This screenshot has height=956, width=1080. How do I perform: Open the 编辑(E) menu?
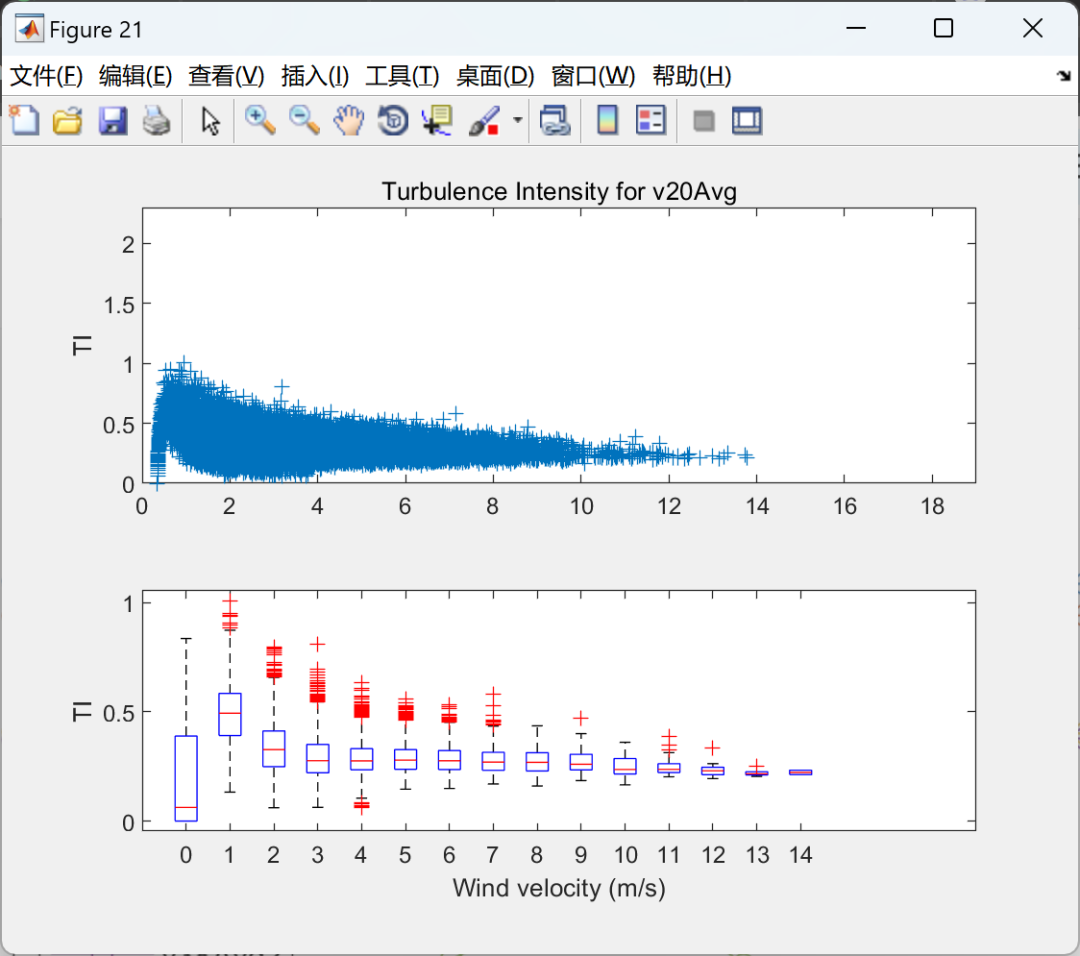[x=136, y=76]
